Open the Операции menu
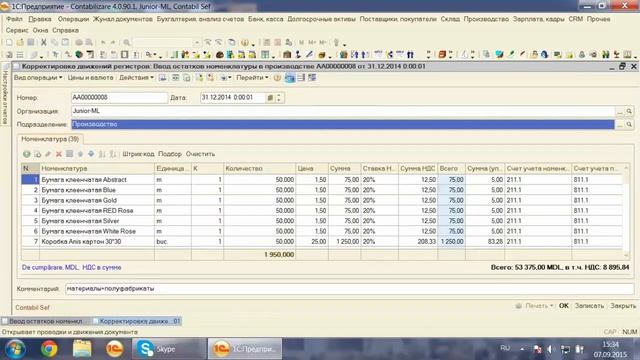 point(73,19)
